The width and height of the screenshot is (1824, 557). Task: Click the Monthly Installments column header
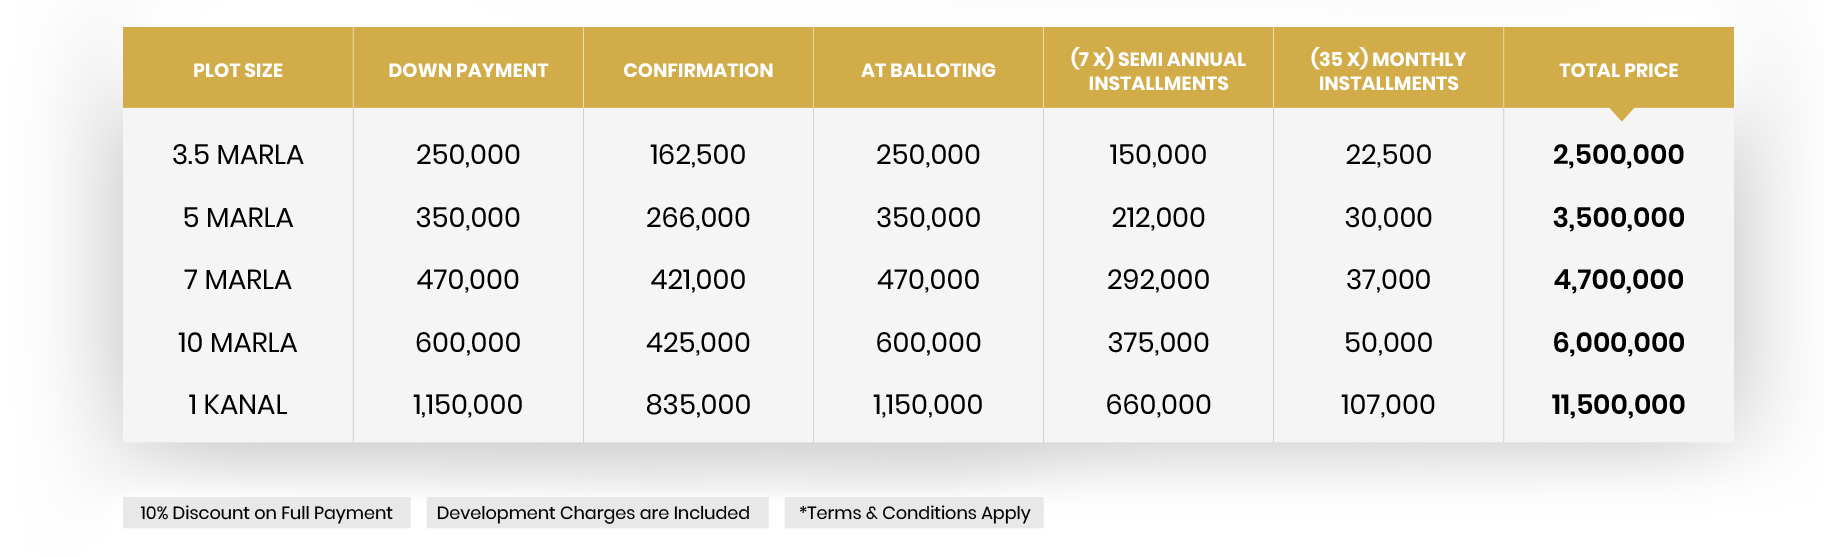coord(1388,71)
